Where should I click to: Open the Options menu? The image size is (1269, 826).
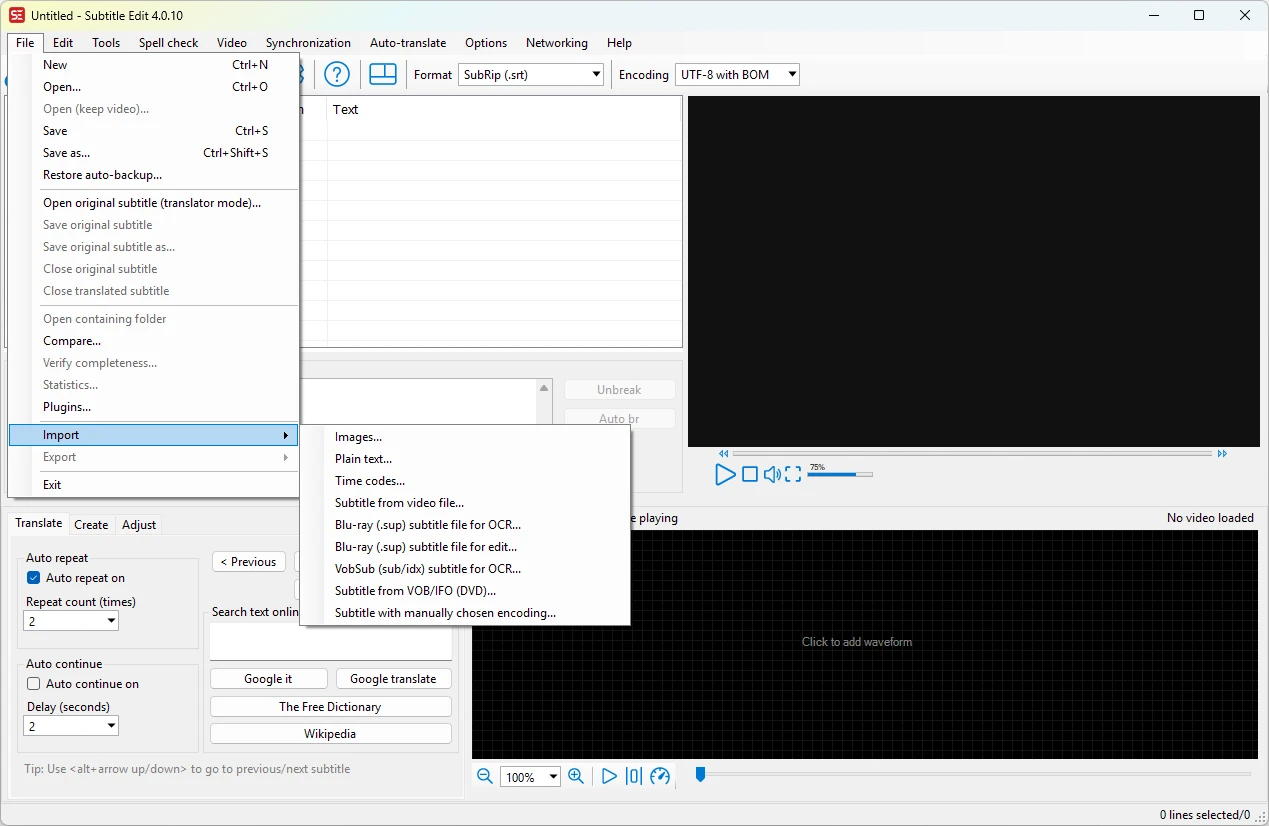pos(486,43)
